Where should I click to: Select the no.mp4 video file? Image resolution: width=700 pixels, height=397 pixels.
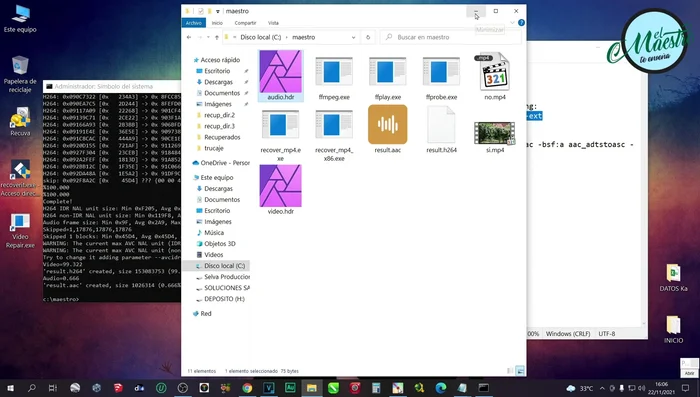[495, 76]
